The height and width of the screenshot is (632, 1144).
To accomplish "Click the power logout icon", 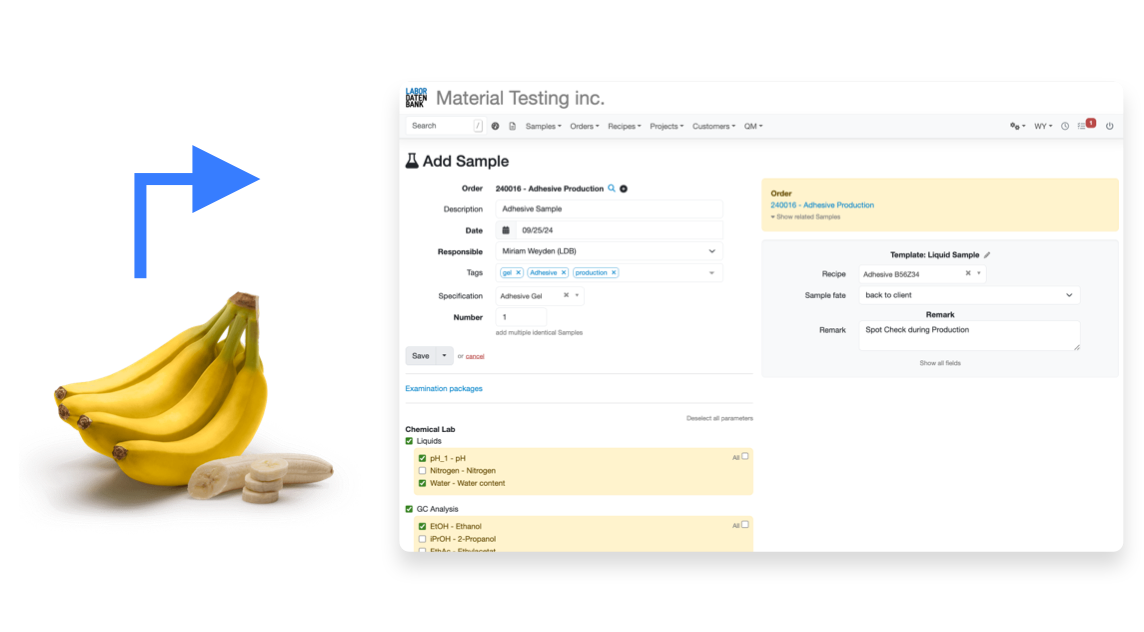I will pyautogui.click(x=1110, y=126).
